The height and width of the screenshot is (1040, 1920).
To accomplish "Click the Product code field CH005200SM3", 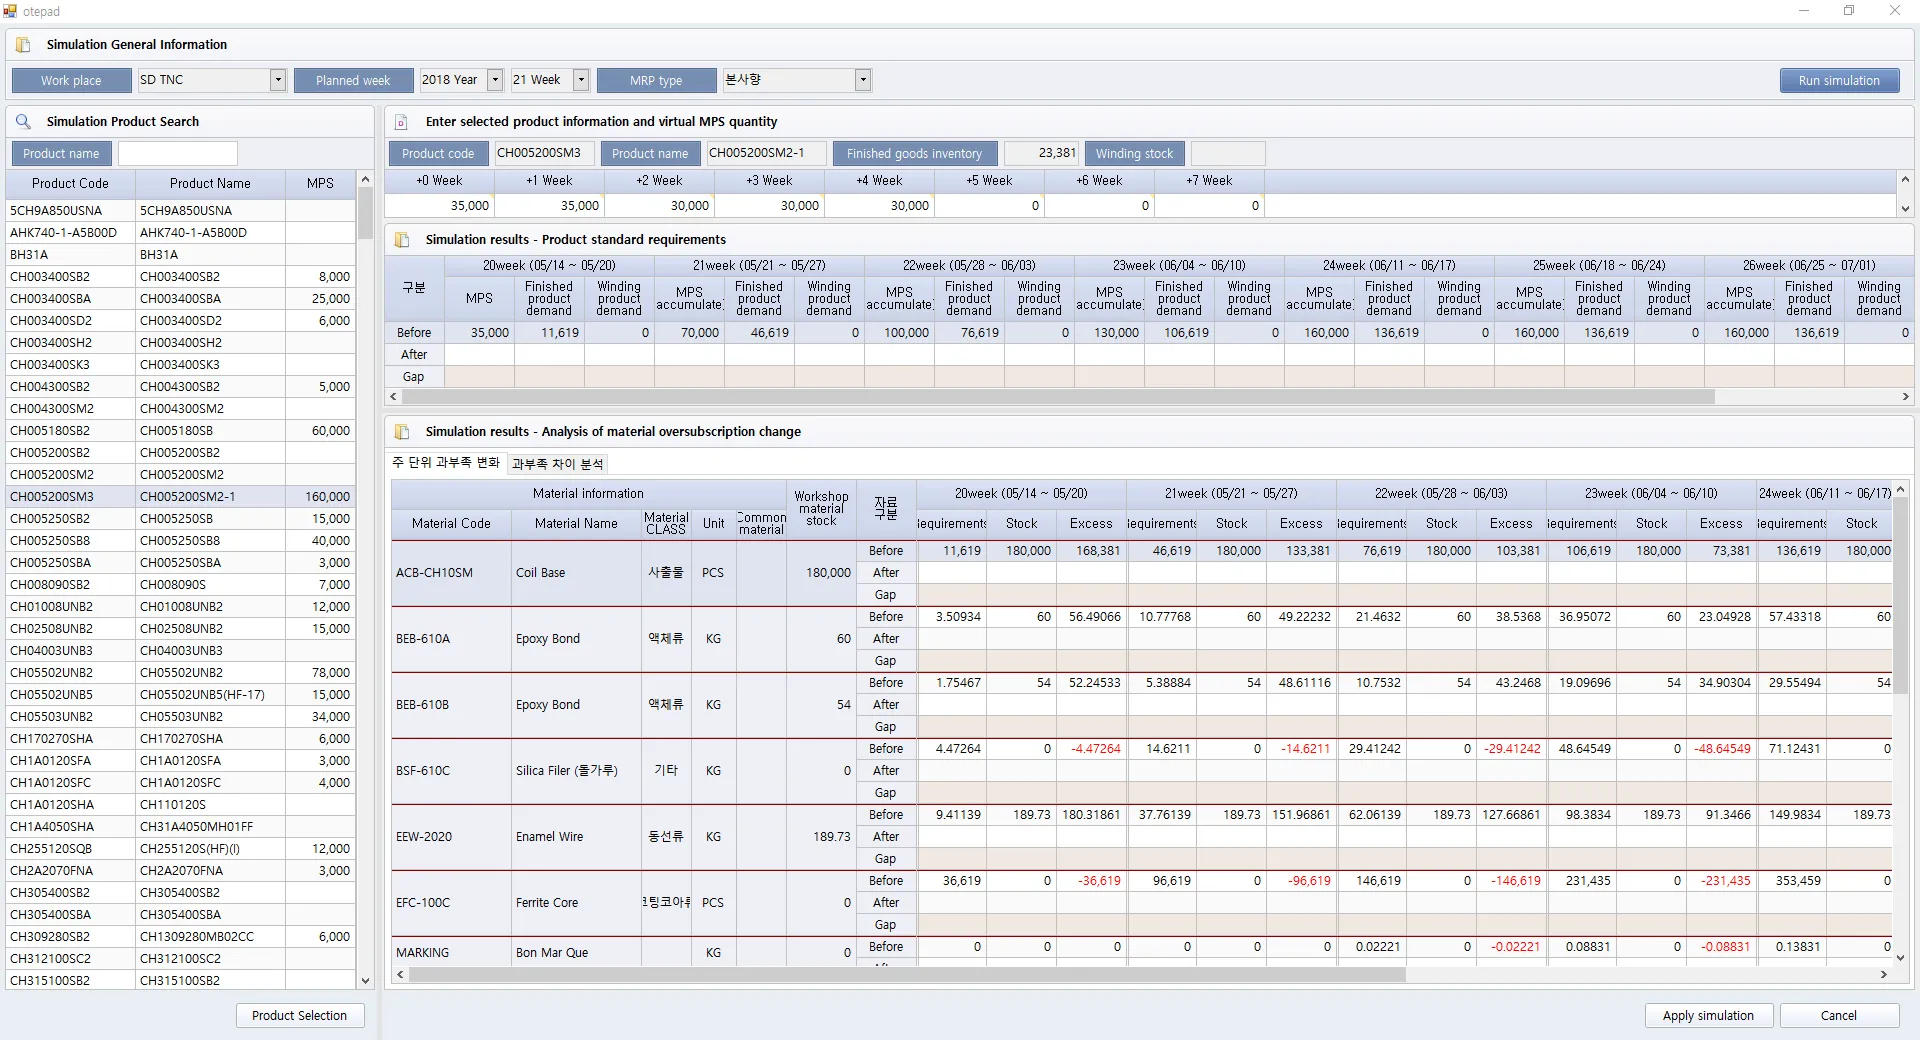I will pos(546,154).
